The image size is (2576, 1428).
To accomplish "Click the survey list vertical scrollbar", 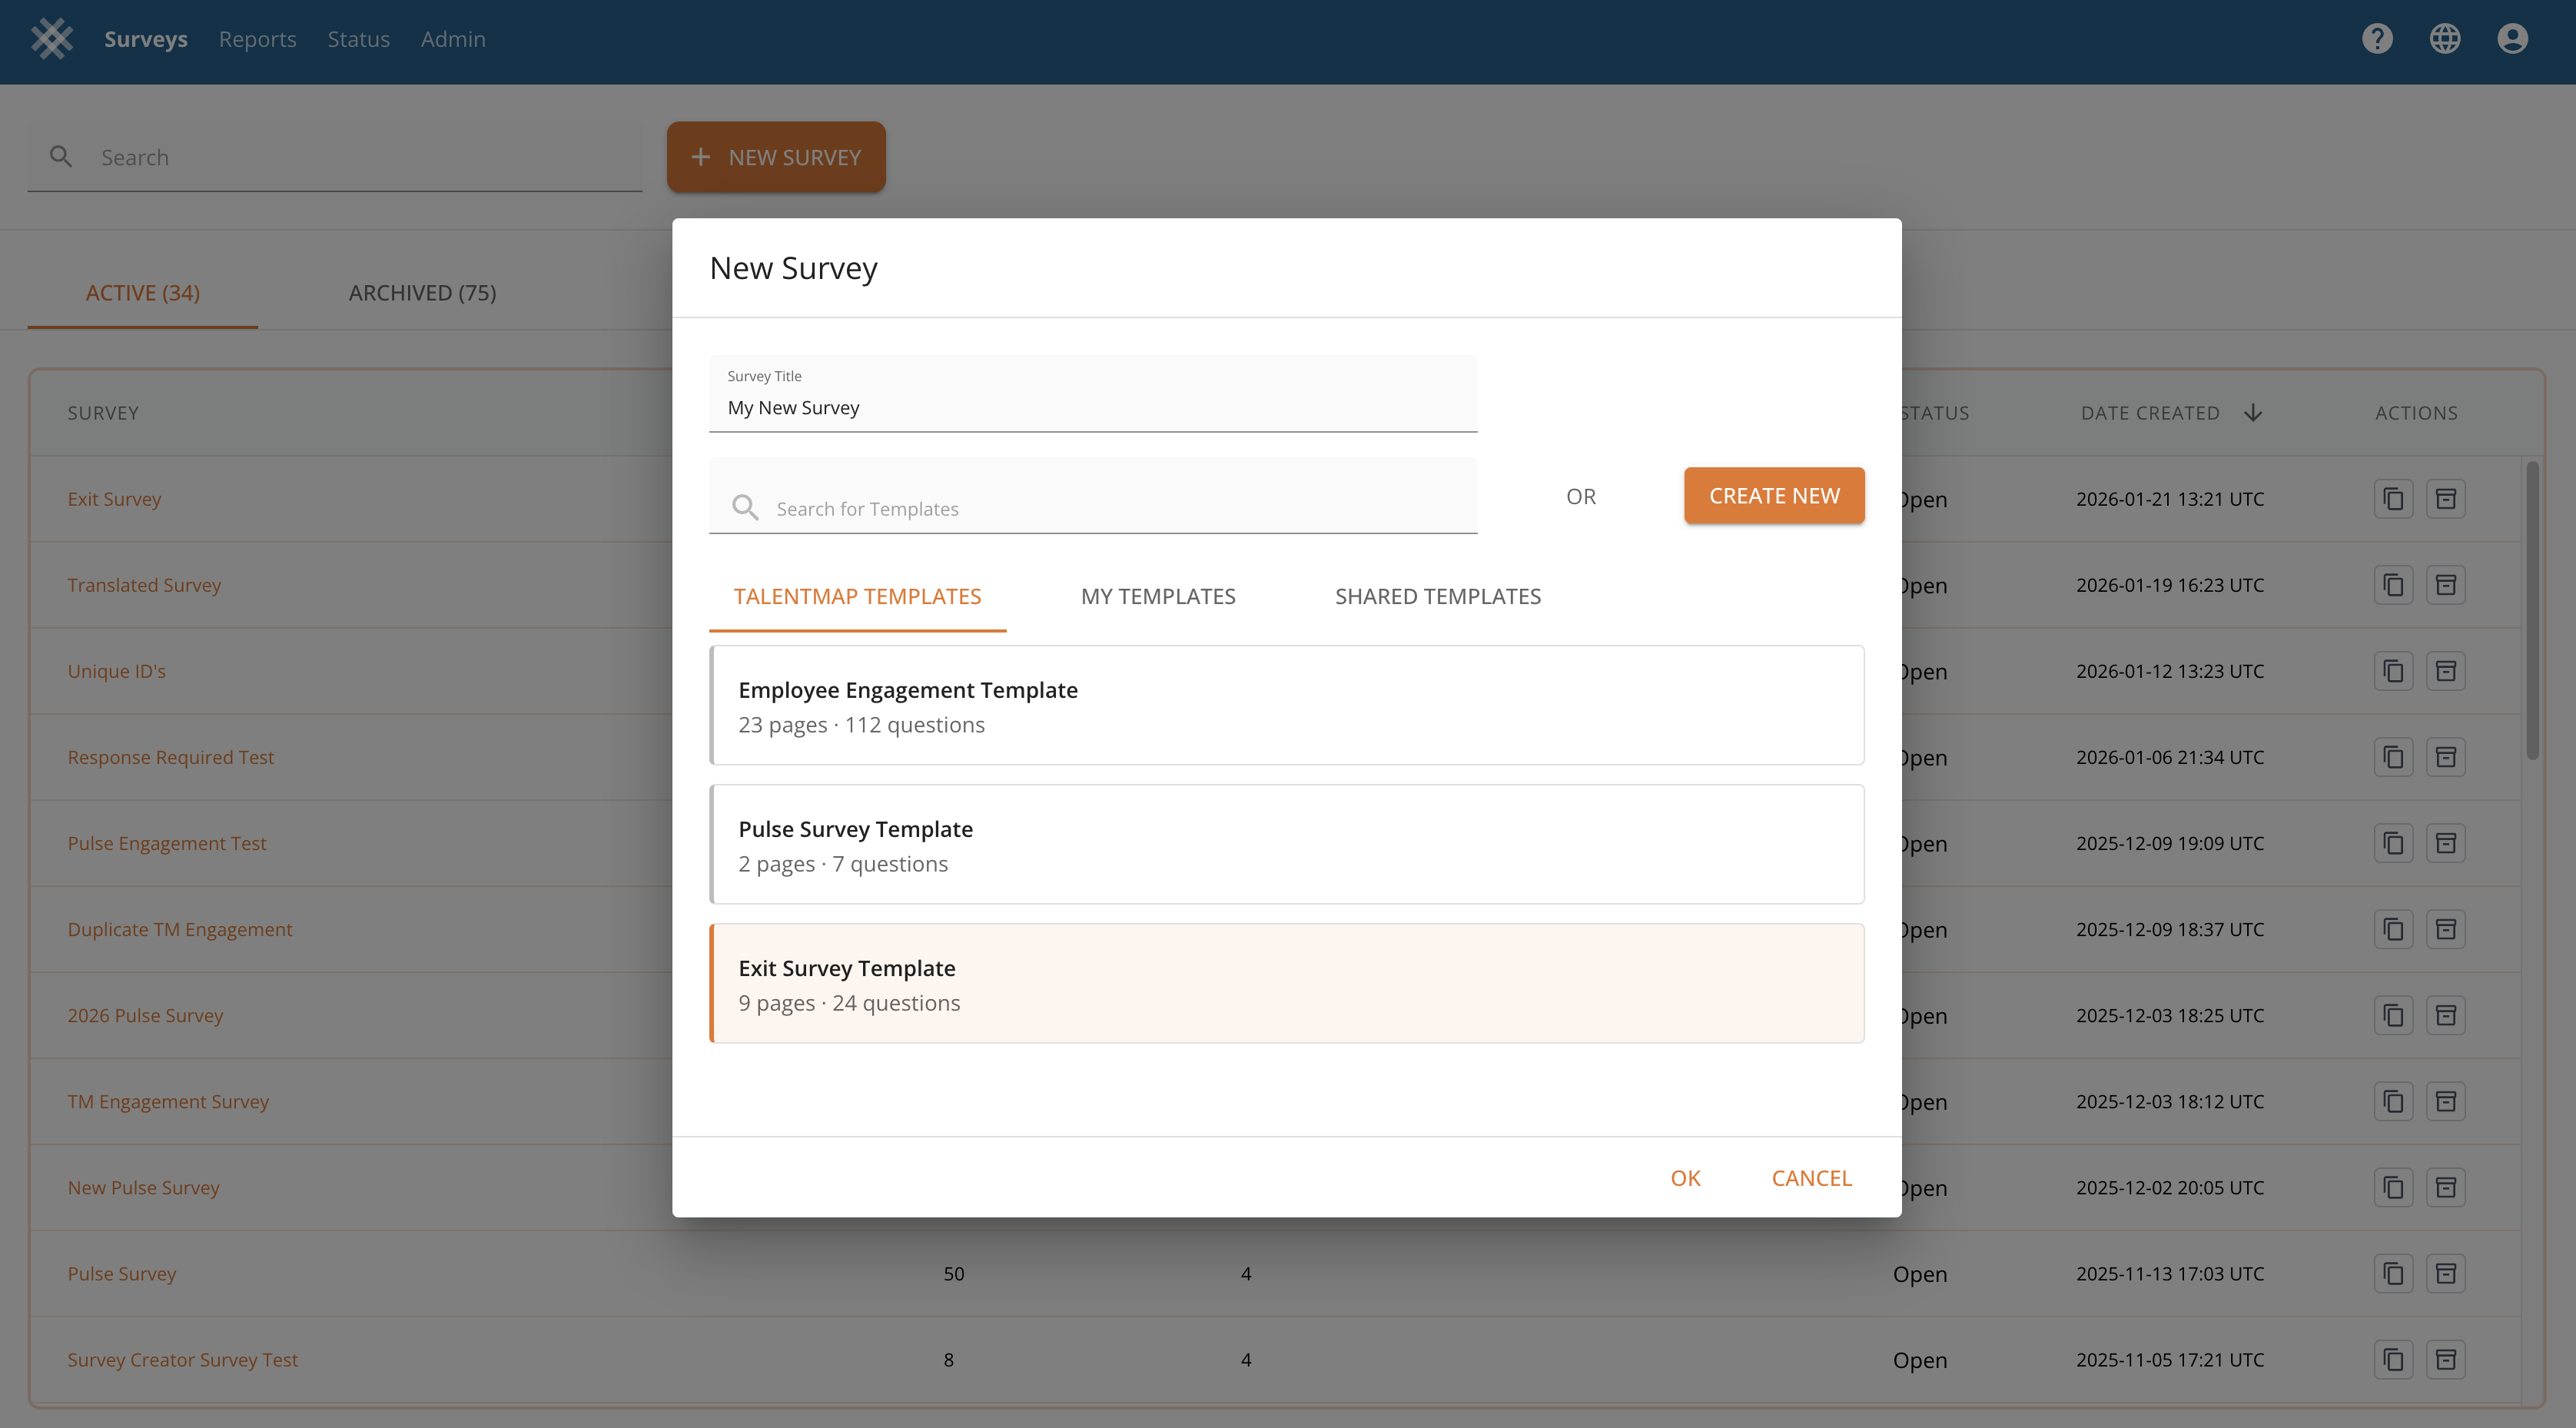I will coord(2532,610).
